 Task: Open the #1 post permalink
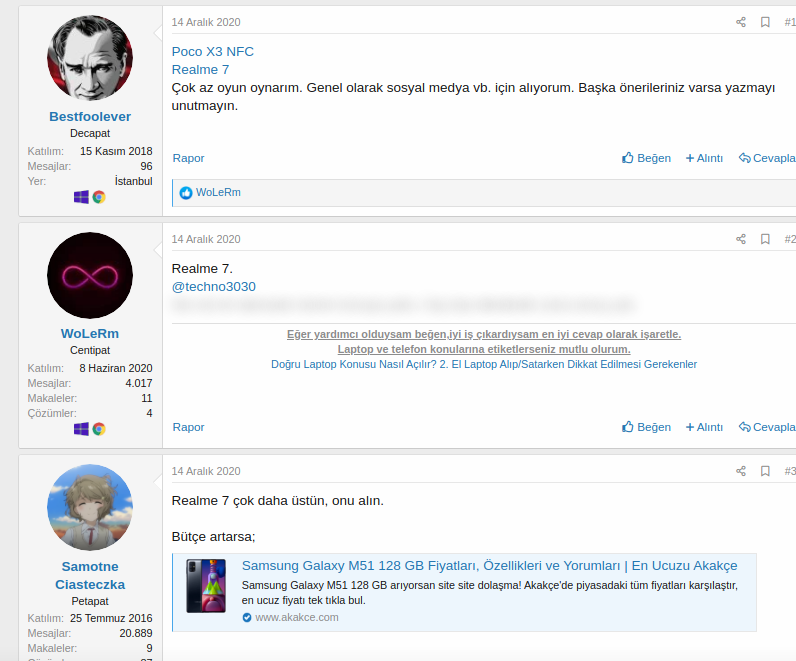(x=790, y=22)
